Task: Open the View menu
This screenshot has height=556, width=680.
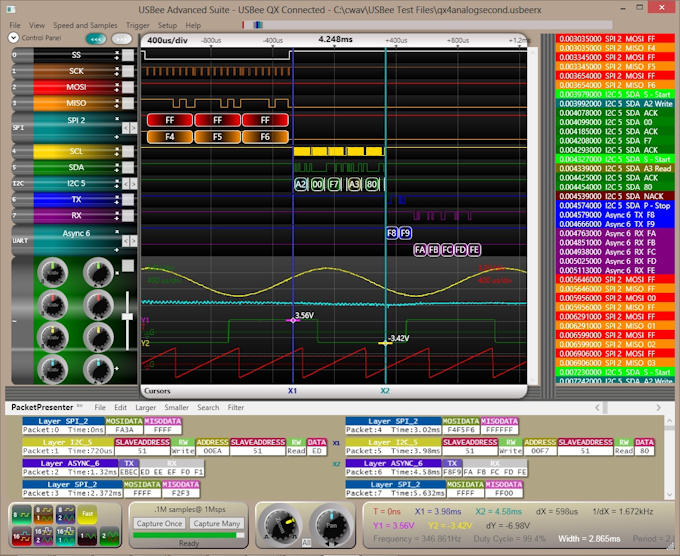Action: [x=37, y=25]
